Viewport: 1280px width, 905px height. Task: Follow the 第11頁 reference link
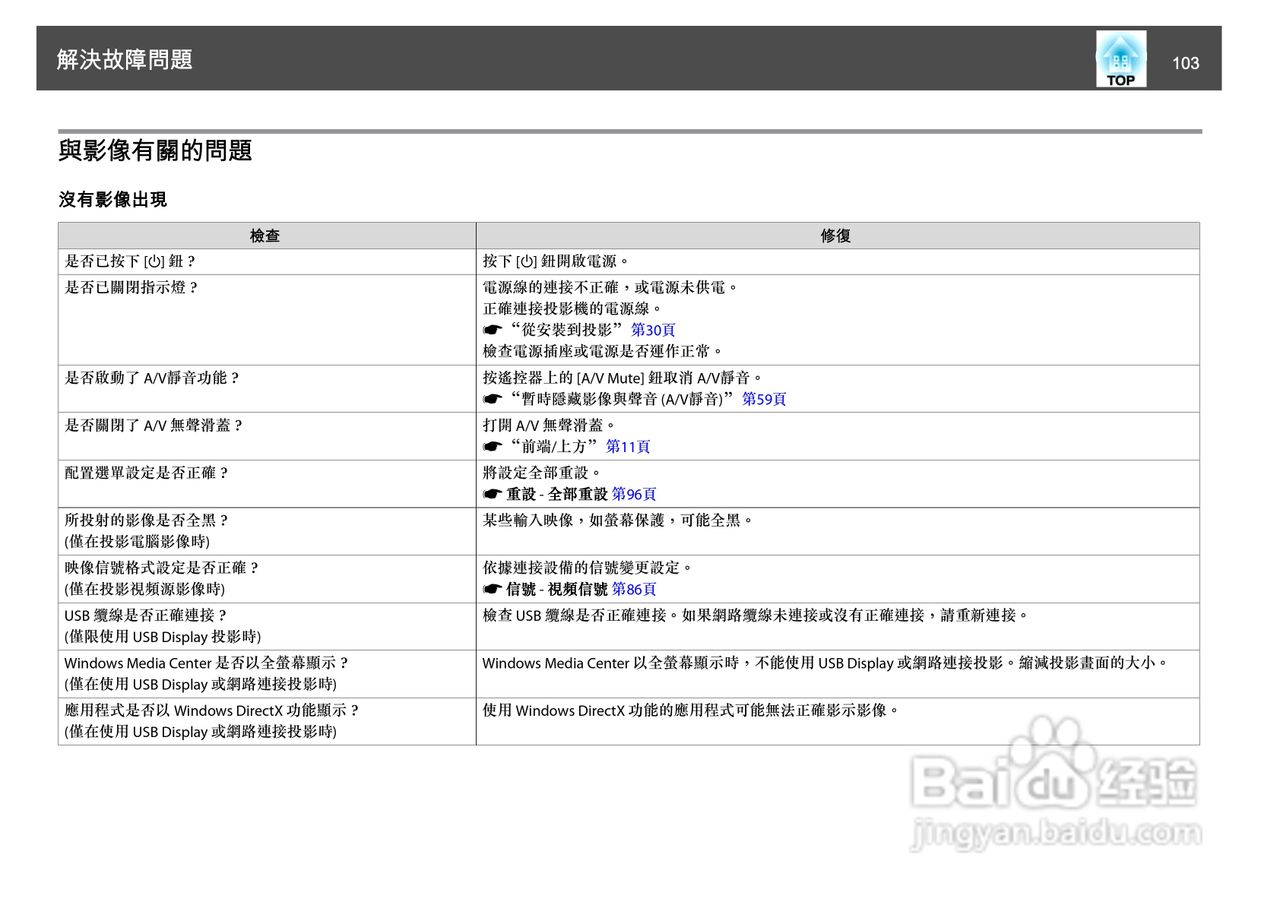pos(630,446)
